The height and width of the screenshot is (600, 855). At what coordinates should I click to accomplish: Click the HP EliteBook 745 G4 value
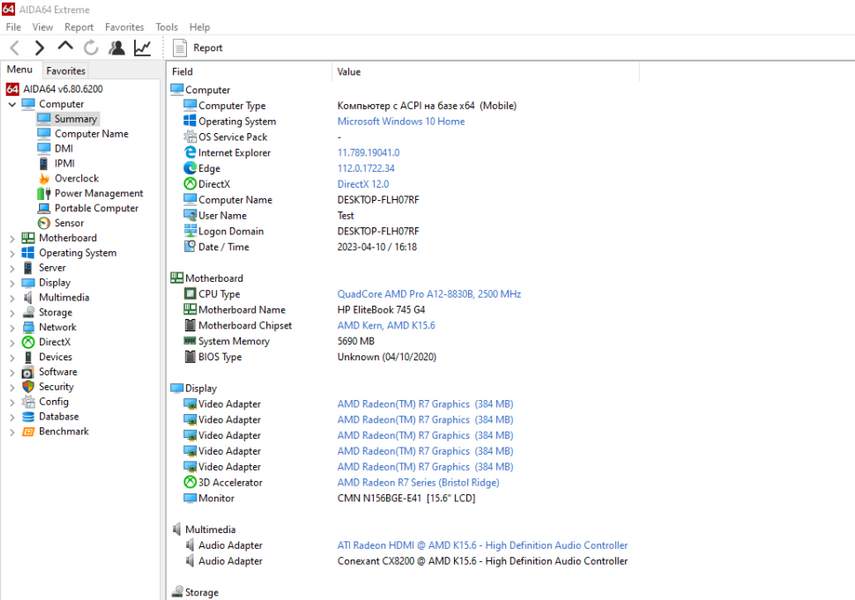(x=381, y=310)
